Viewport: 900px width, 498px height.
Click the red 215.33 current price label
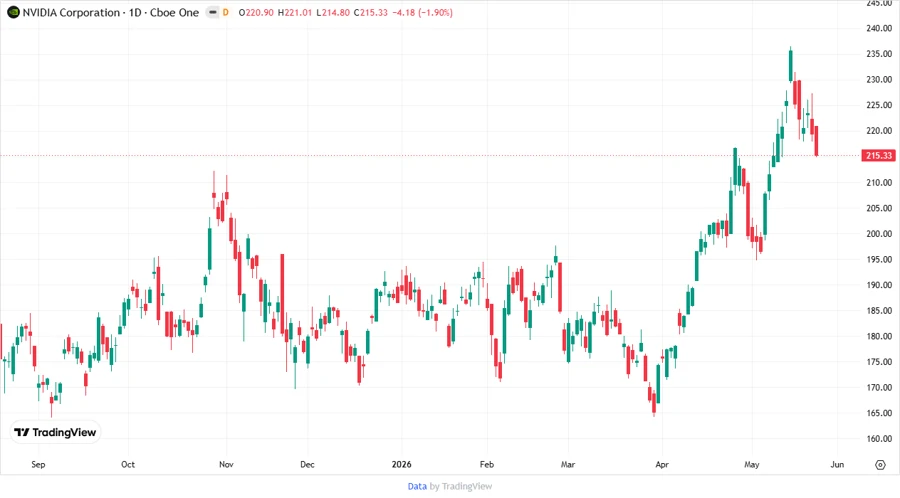click(878, 155)
